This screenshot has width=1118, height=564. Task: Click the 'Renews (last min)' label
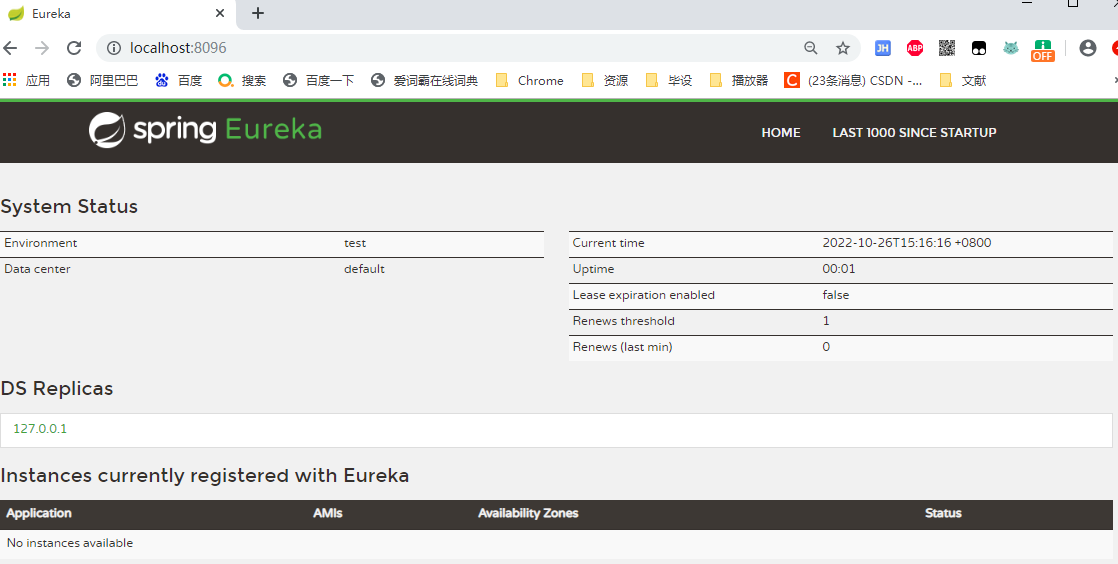pyautogui.click(x=622, y=347)
